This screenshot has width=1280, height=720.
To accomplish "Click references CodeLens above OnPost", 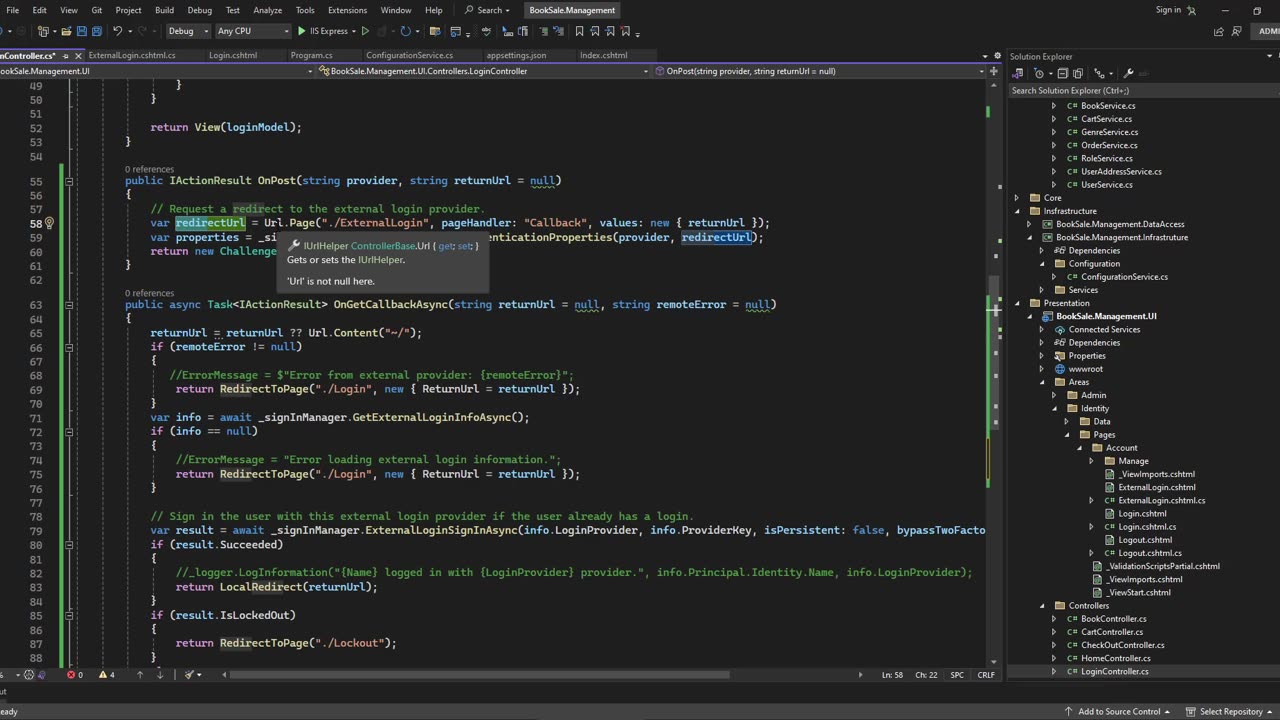I will [x=149, y=169].
